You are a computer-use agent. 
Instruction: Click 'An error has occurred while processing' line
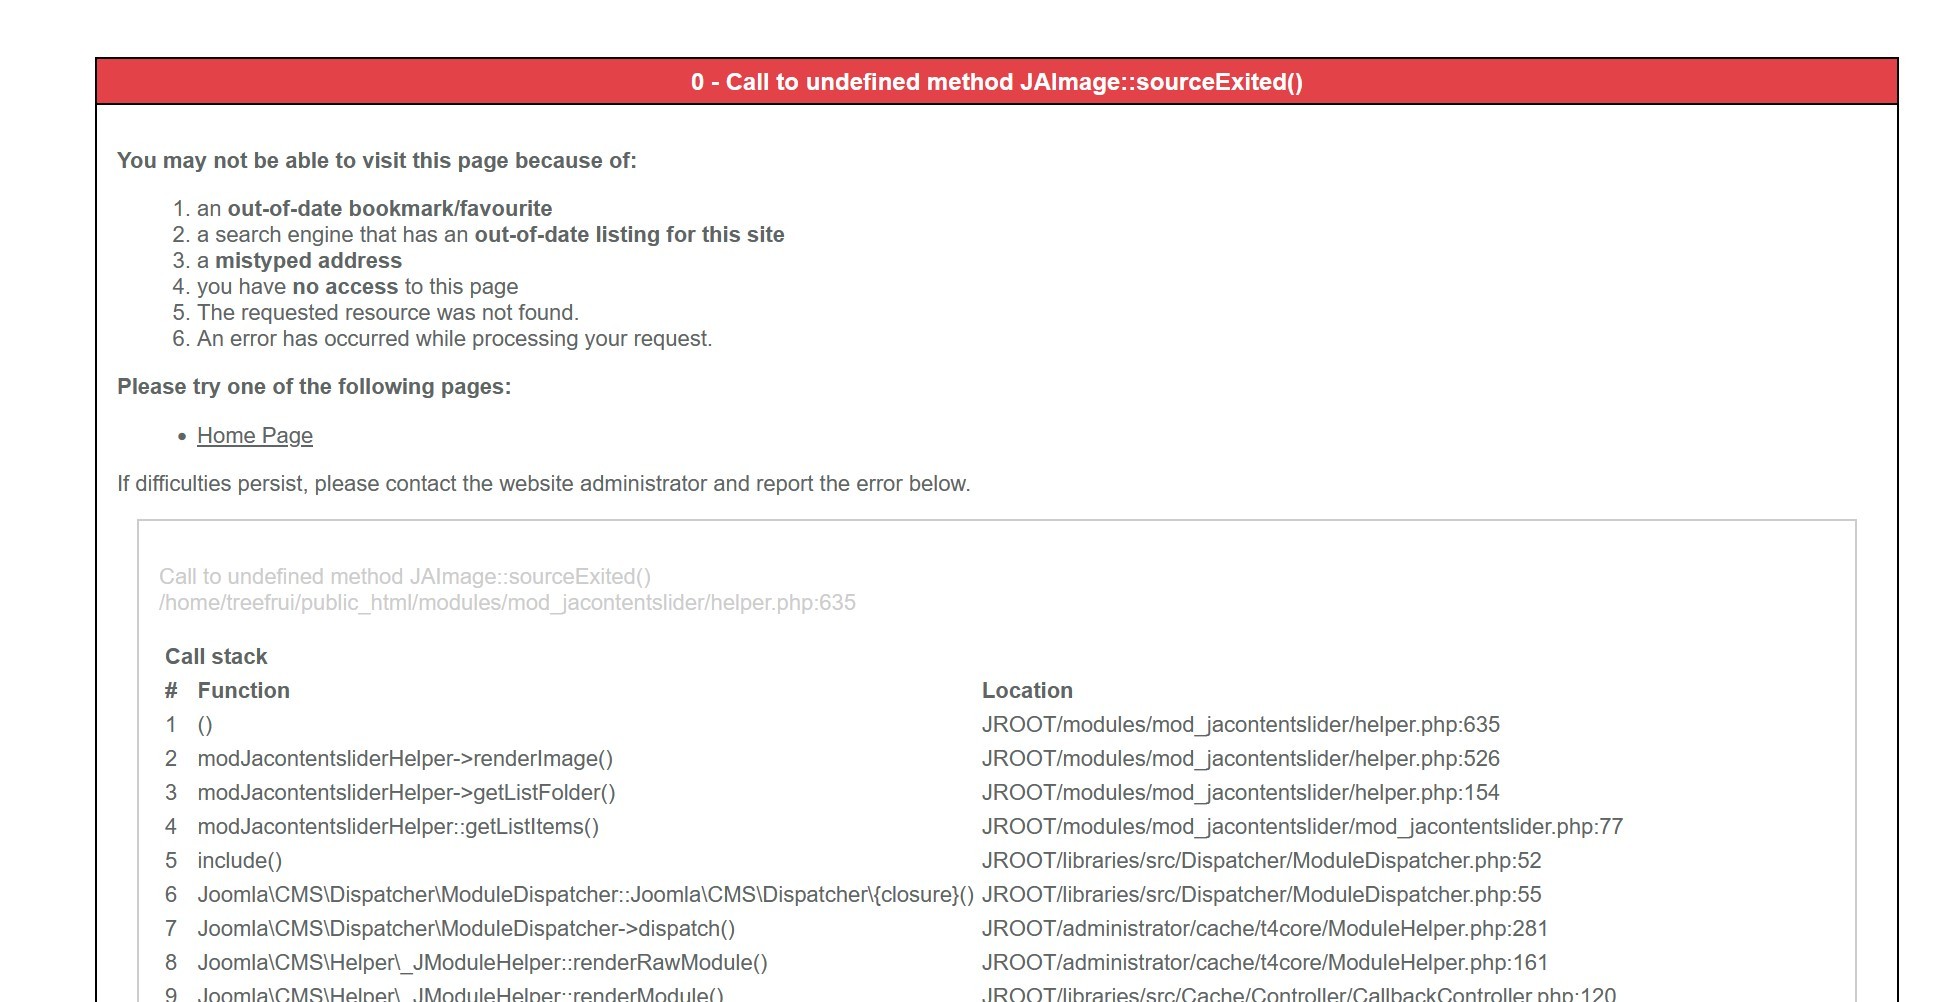tap(454, 339)
